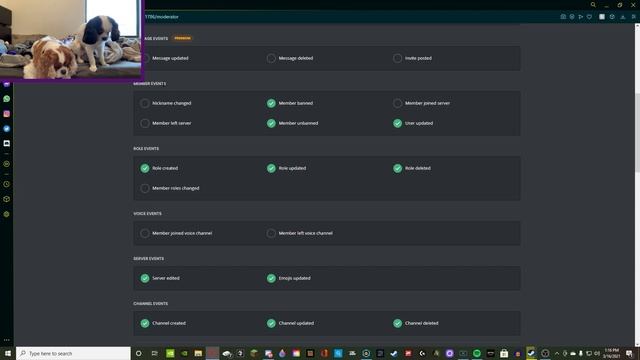Viewport: 640px width, 360px height.
Task: Open Instagram in the browser sidebar
Action: [x=7, y=114]
